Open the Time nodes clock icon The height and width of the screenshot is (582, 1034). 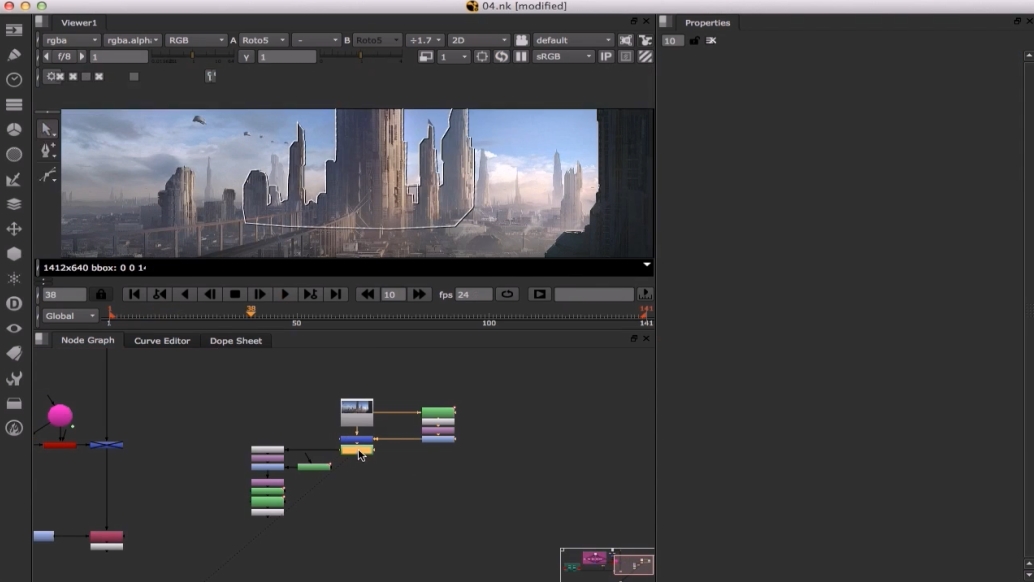click(x=14, y=80)
